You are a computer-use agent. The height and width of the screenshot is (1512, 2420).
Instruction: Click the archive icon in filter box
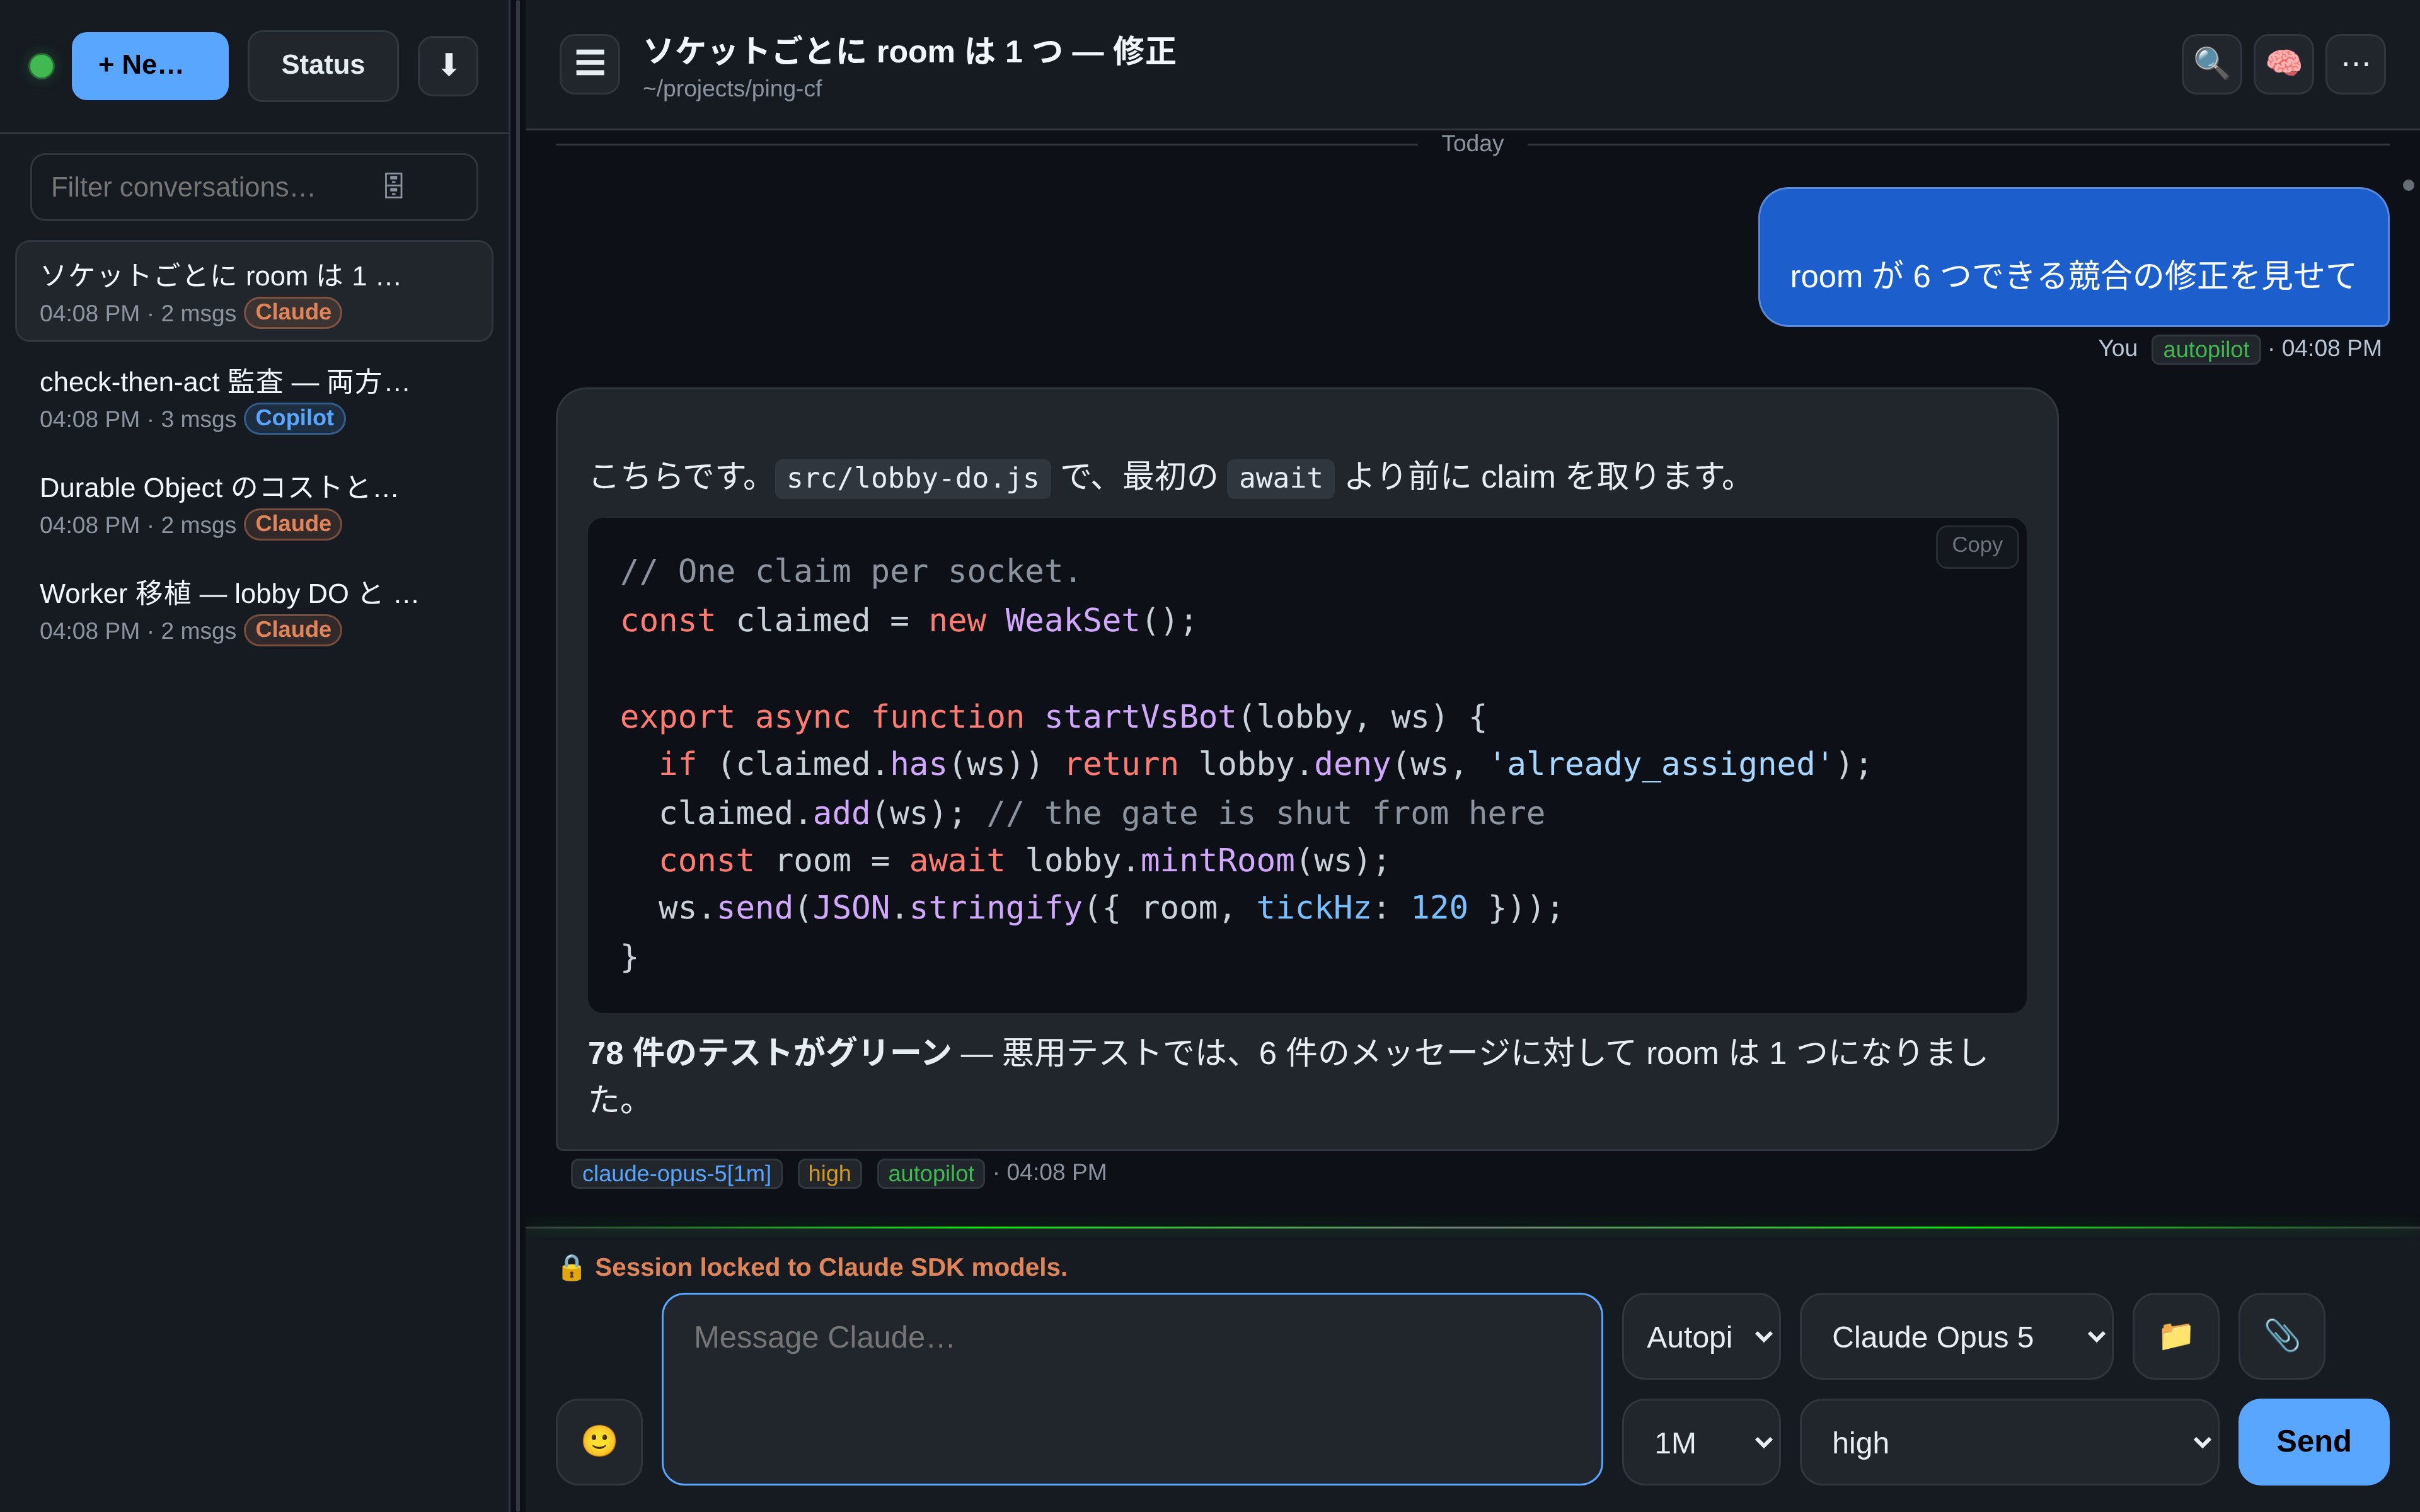pos(394,186)
